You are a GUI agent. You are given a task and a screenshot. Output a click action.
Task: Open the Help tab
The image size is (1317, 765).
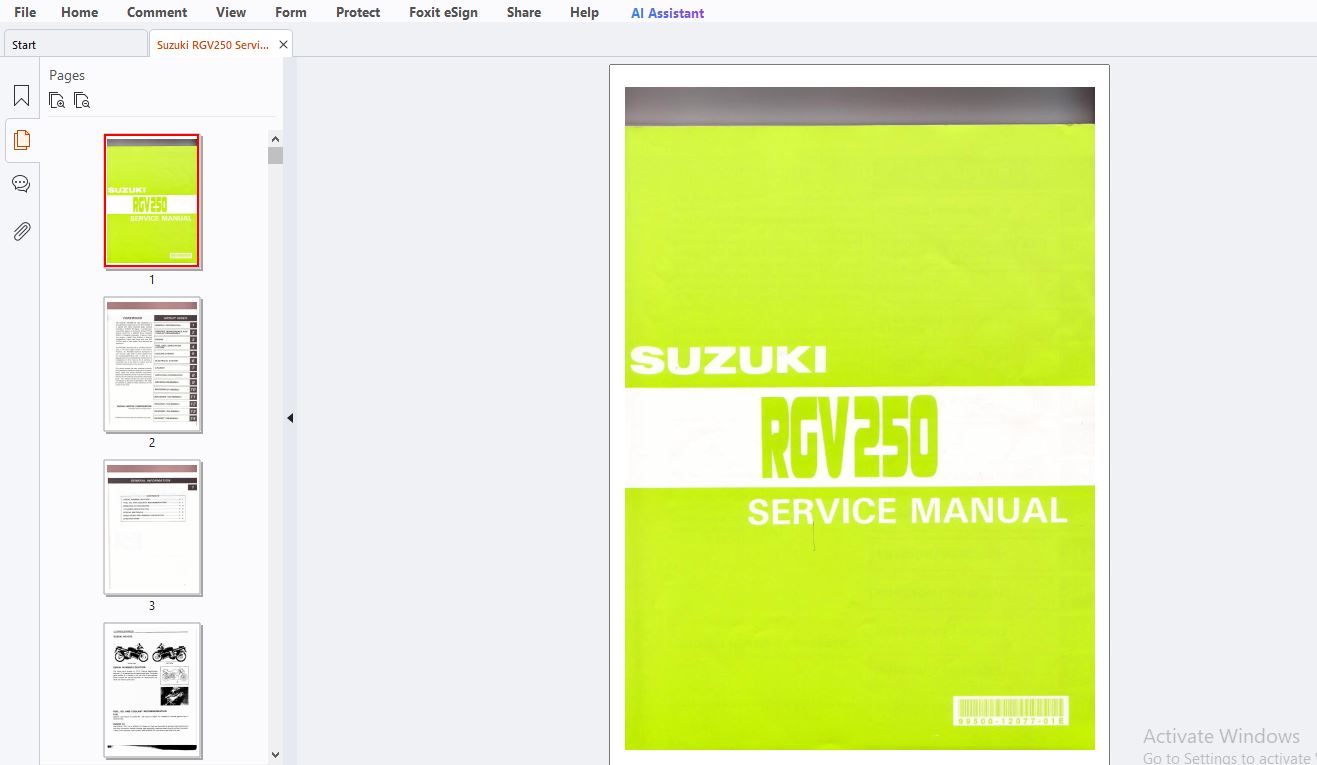pyautogui.click(x=584, y=12)
